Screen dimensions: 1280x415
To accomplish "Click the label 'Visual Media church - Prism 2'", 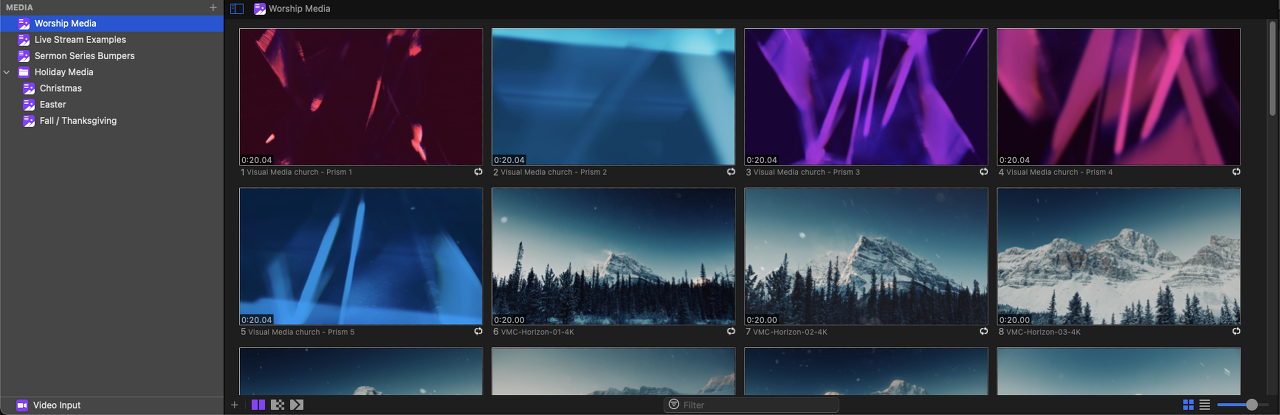I will click(x=553, y=172).
